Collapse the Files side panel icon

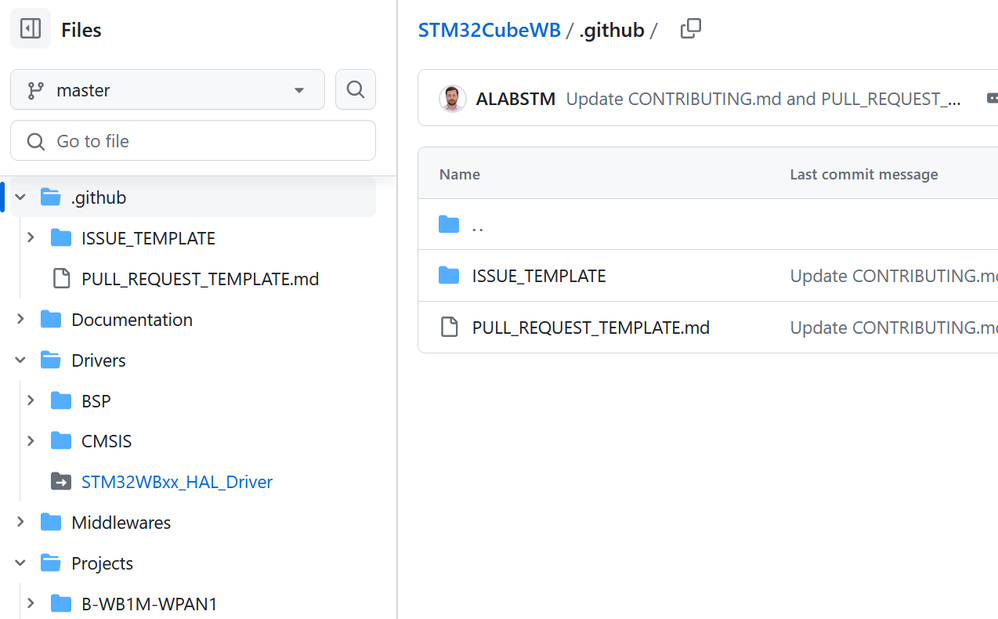click(30, 29)
